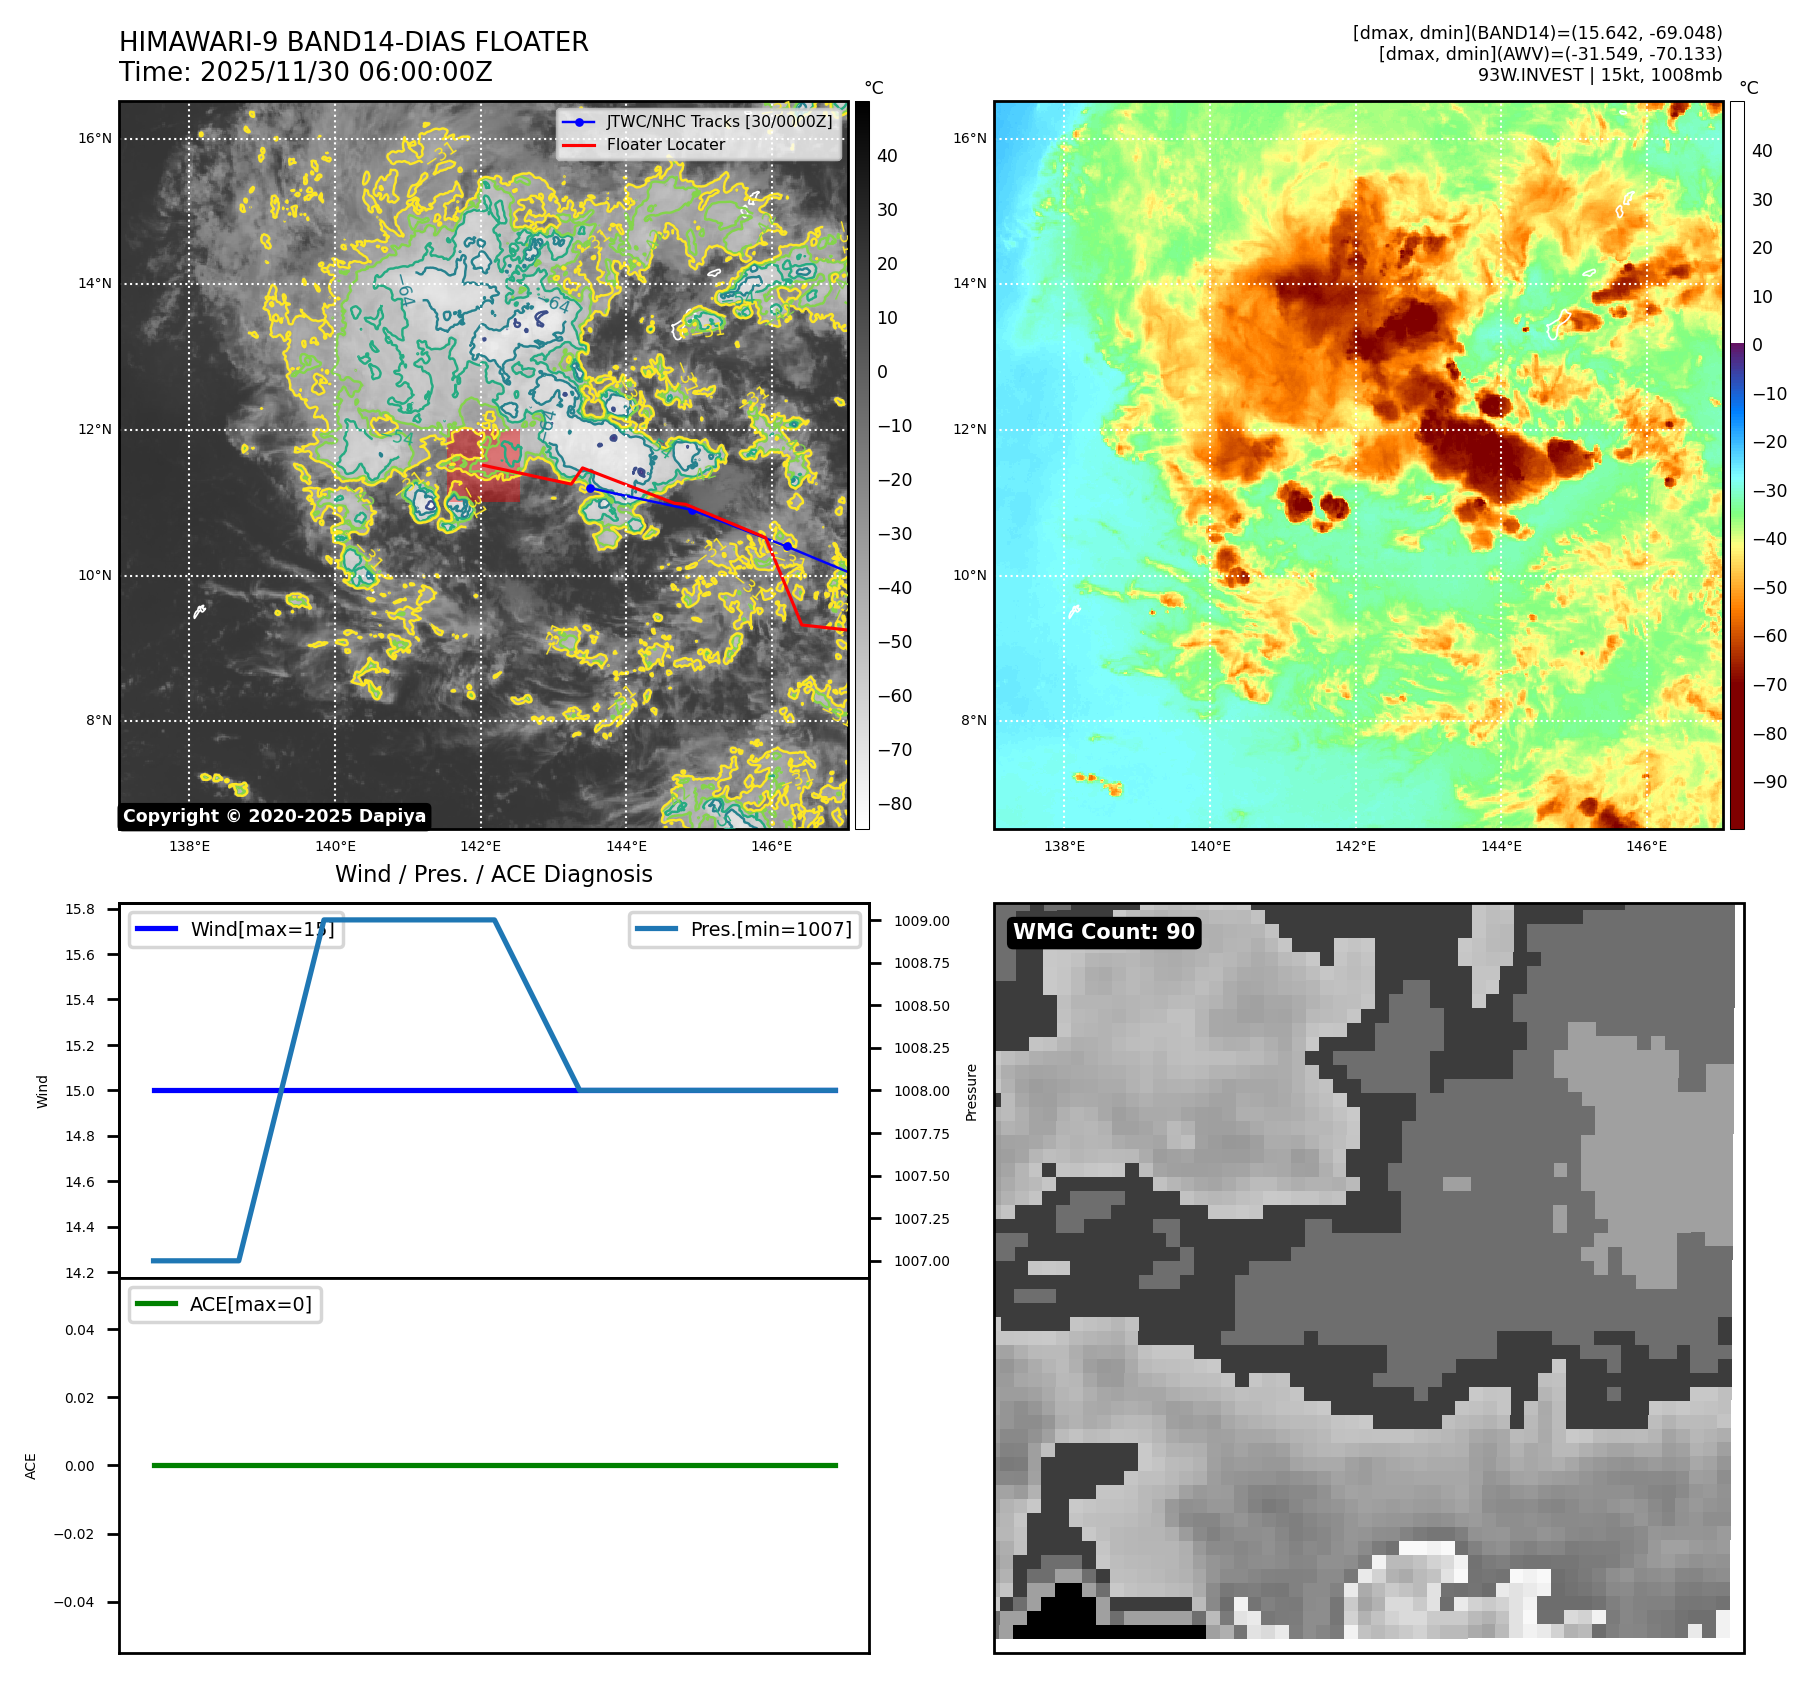Click the BAND14 dmax, dmin readout
Screen dimensions: 1813x1690
tap(1537, 33)
